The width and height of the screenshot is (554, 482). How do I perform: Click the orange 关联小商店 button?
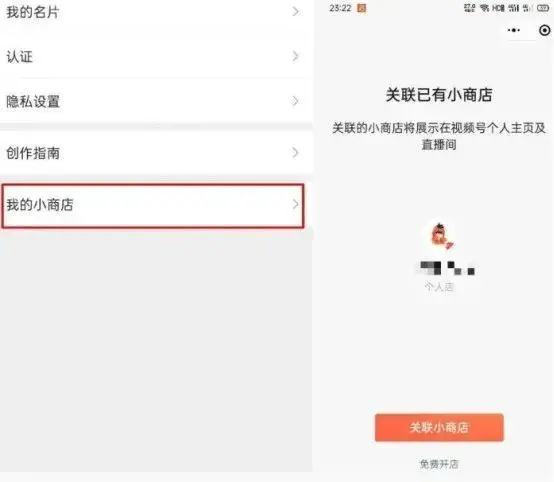439,427
